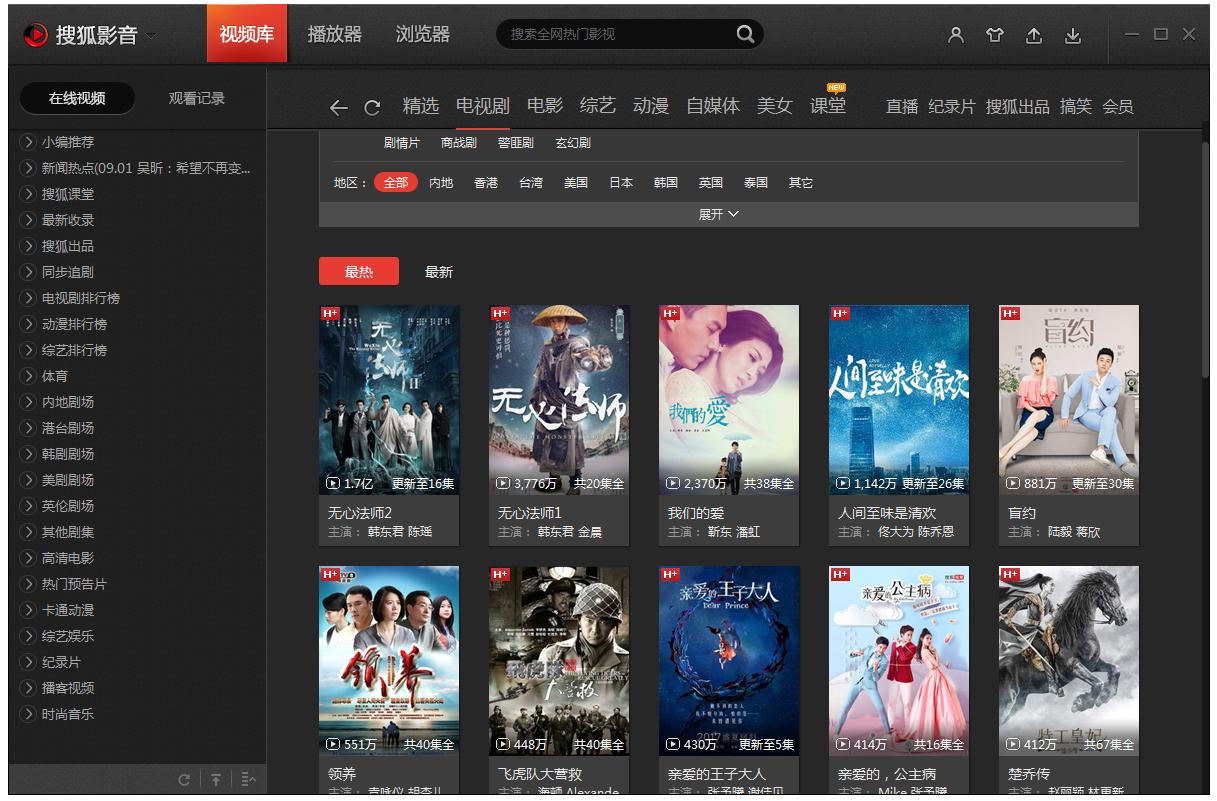Screen dimensions: 1217x801
Task: Expand 同步追剧 in sidebar
Action: (67, 272)
